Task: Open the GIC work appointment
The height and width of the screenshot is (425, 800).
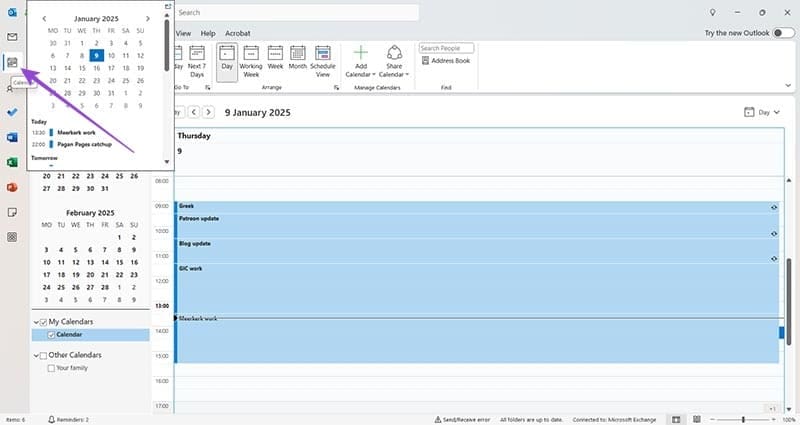Action: coord(477,288)
